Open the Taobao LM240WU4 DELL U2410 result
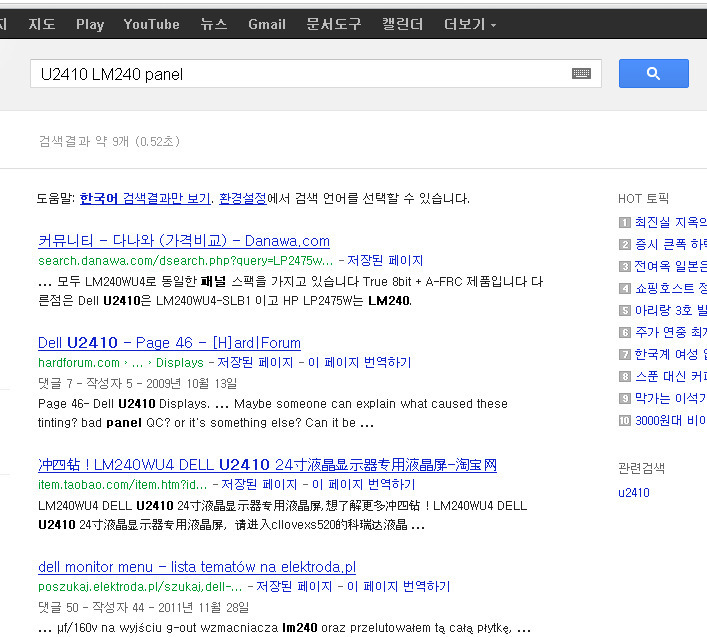707x637 pixels. [x=267, y=465]
